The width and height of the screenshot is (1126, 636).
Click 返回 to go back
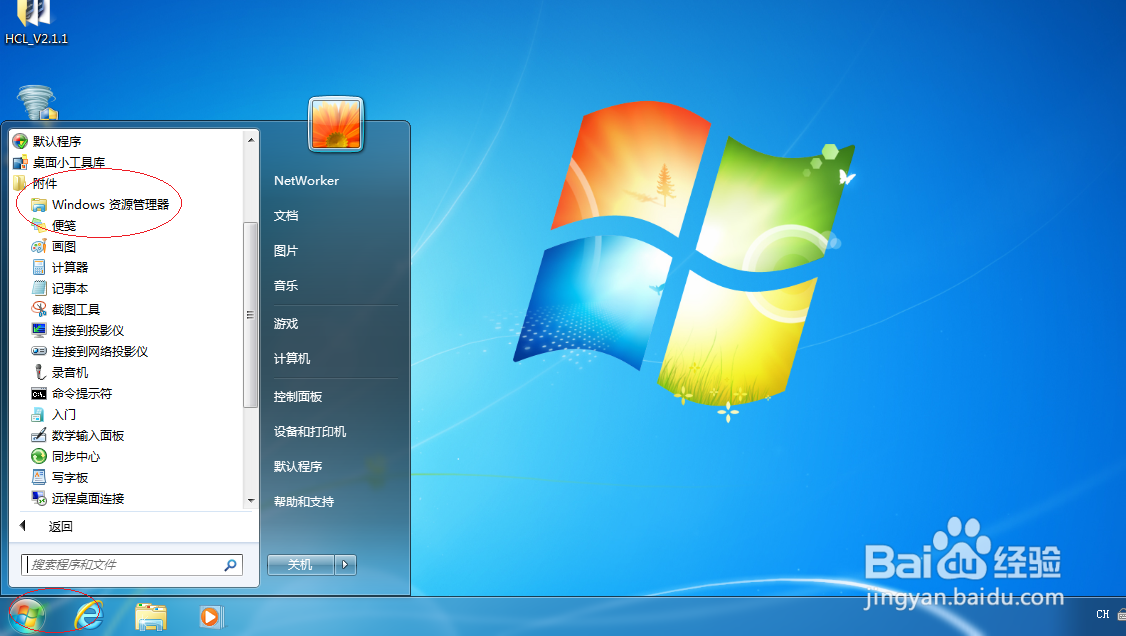[x=60, y=526]
